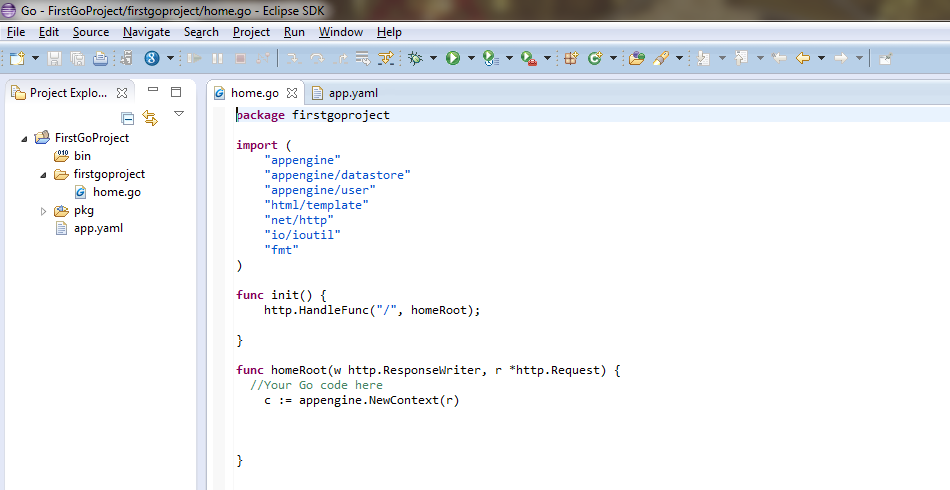The image size is (950, 490).
Task: Click the Suspend pause icon
Action: tap(218, 58)
